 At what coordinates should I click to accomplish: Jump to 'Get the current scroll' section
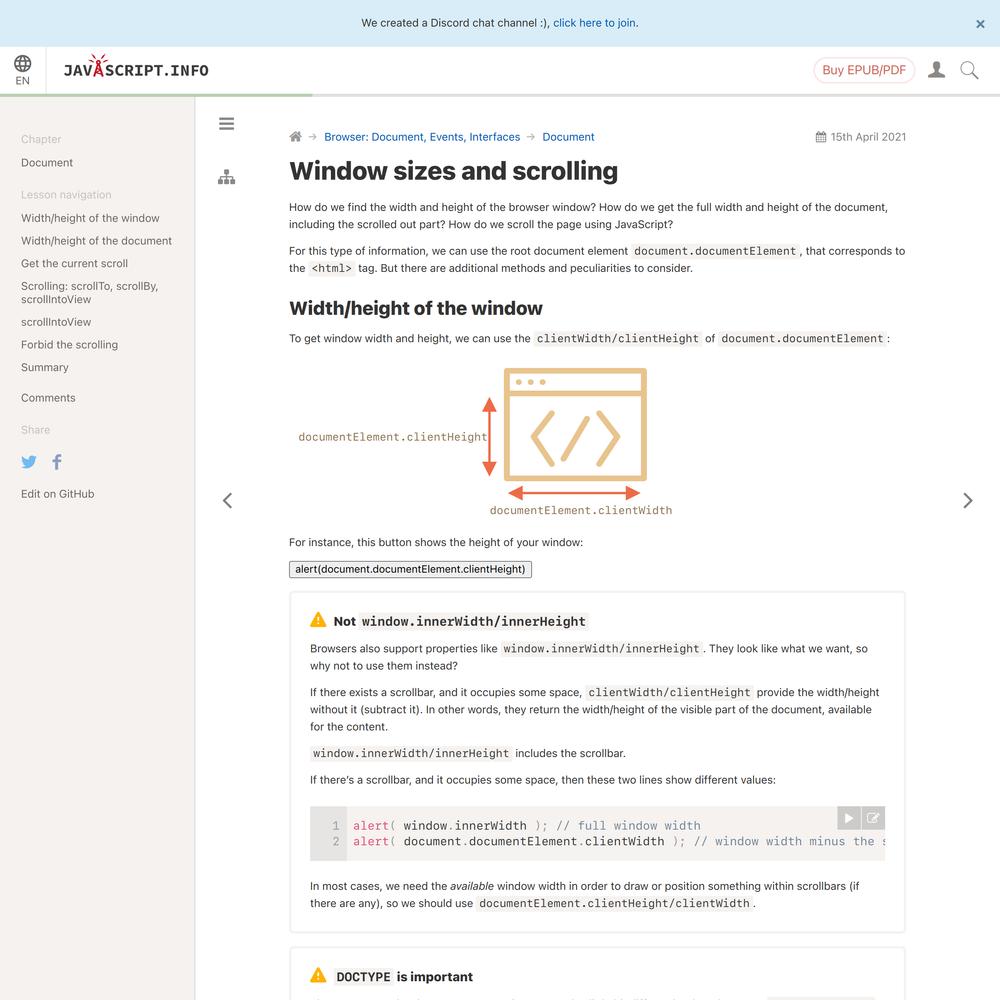tap(74, 263)
